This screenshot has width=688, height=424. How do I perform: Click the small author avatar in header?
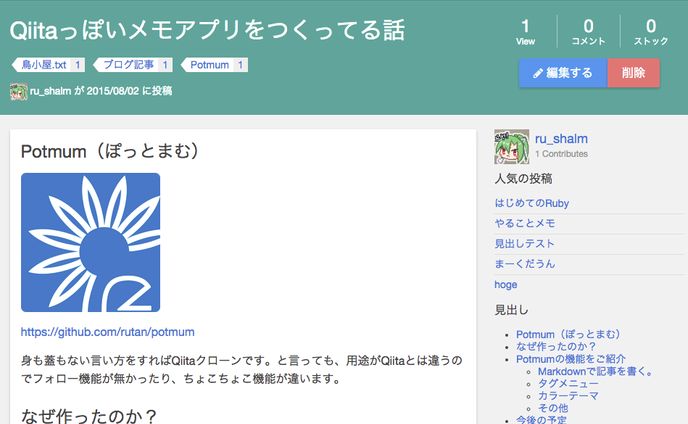19,91
